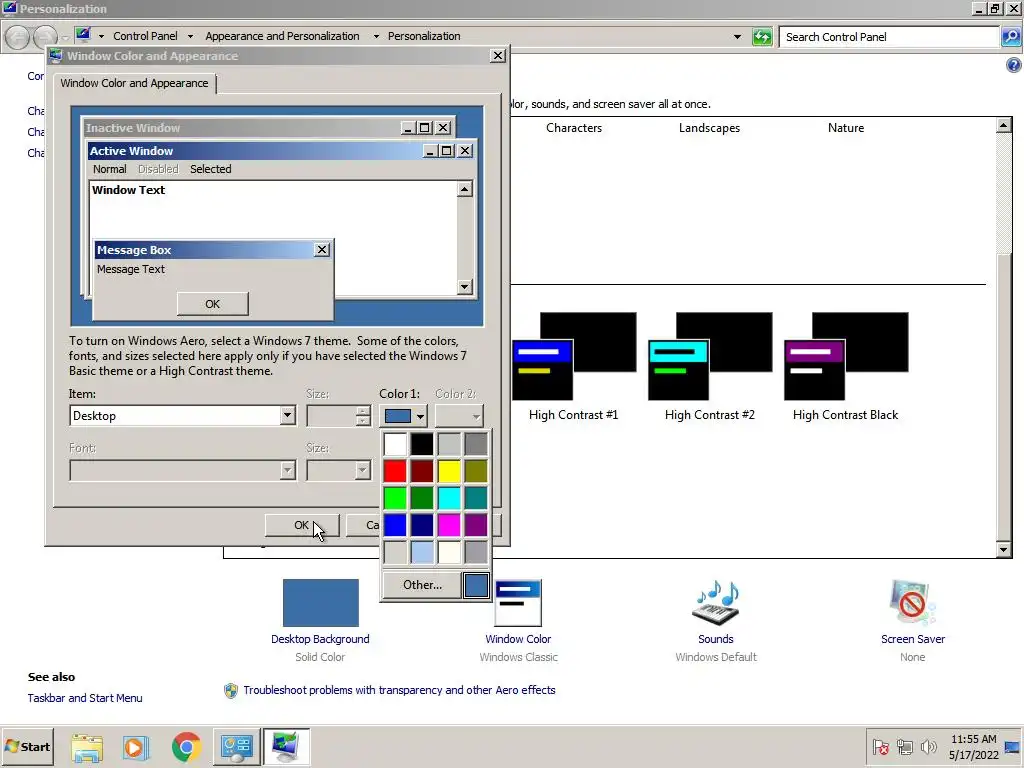
Task: Click the search magnifier icon
Action: click(1010, 37)
